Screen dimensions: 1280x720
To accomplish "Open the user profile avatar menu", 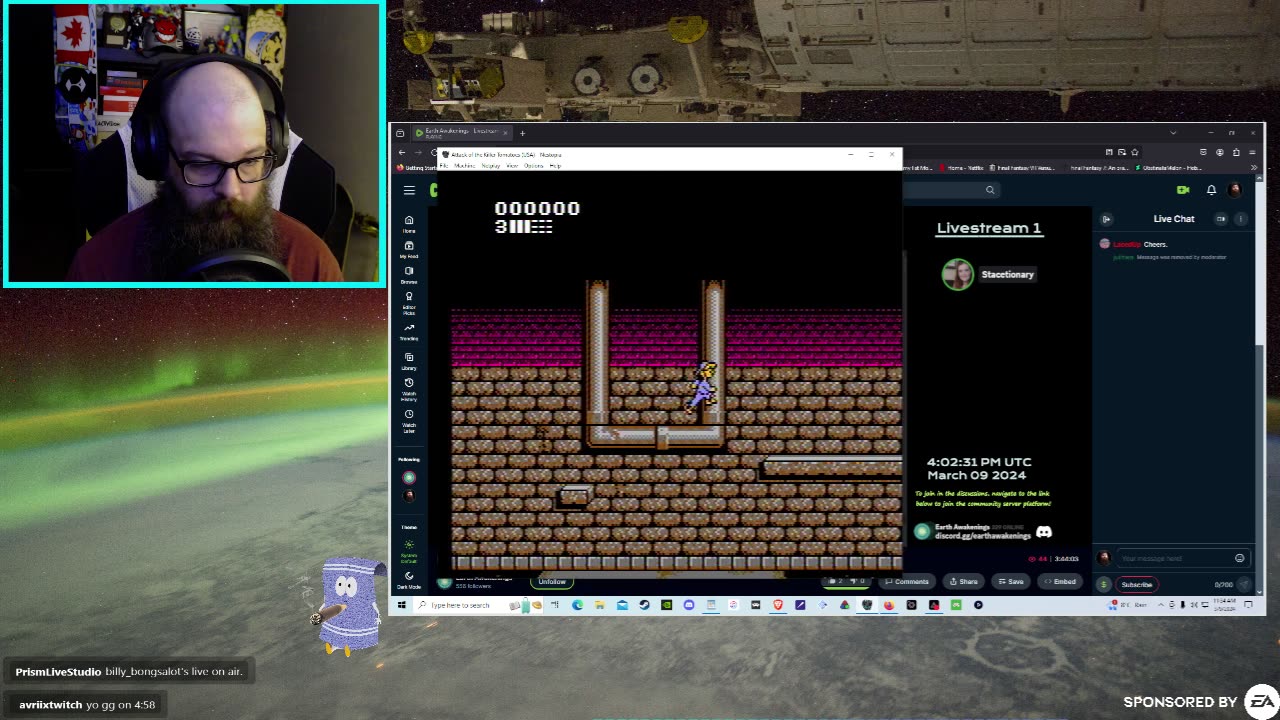I will coord(1235,190).
